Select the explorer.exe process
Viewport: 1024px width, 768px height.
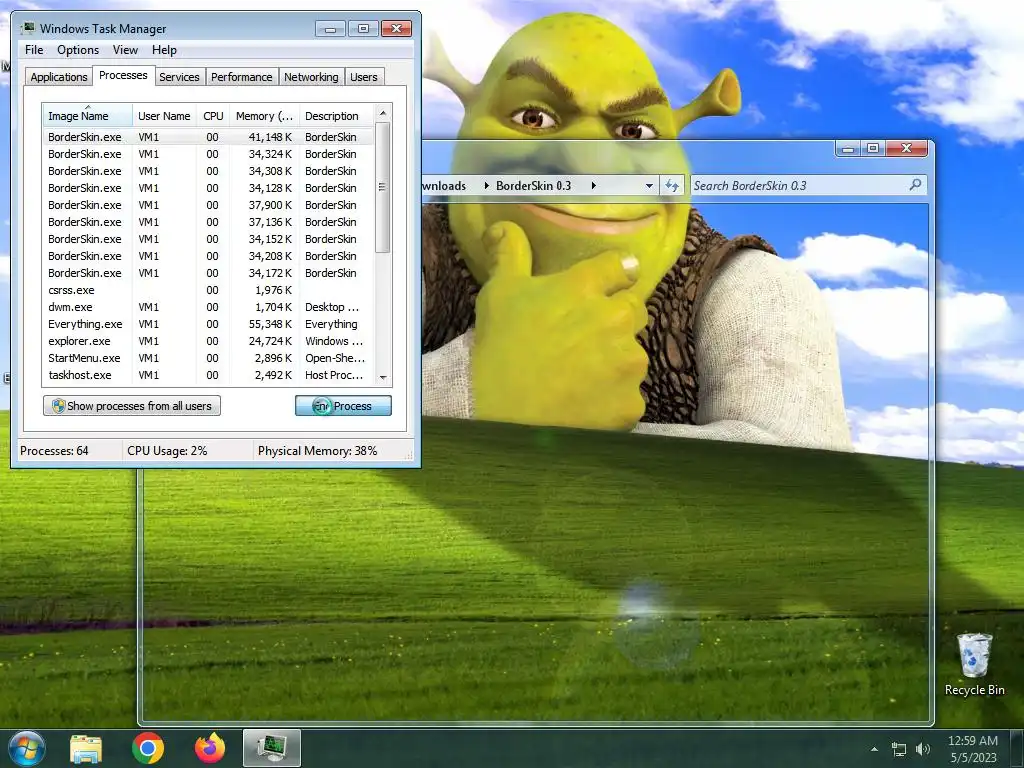[x=208, y=341]
